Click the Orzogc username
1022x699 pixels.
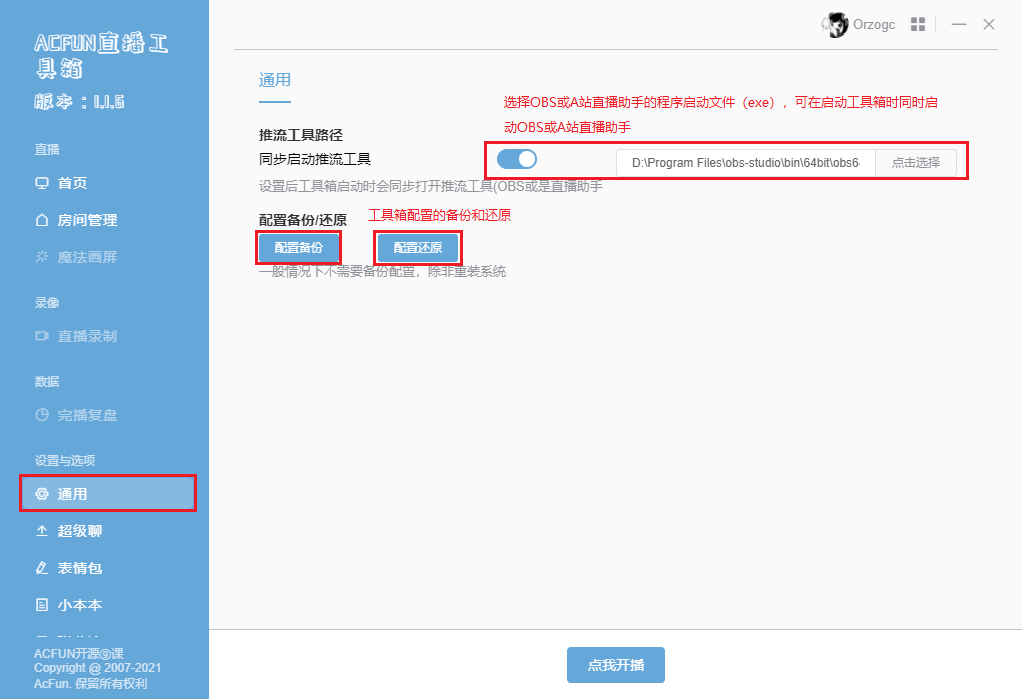874,25
